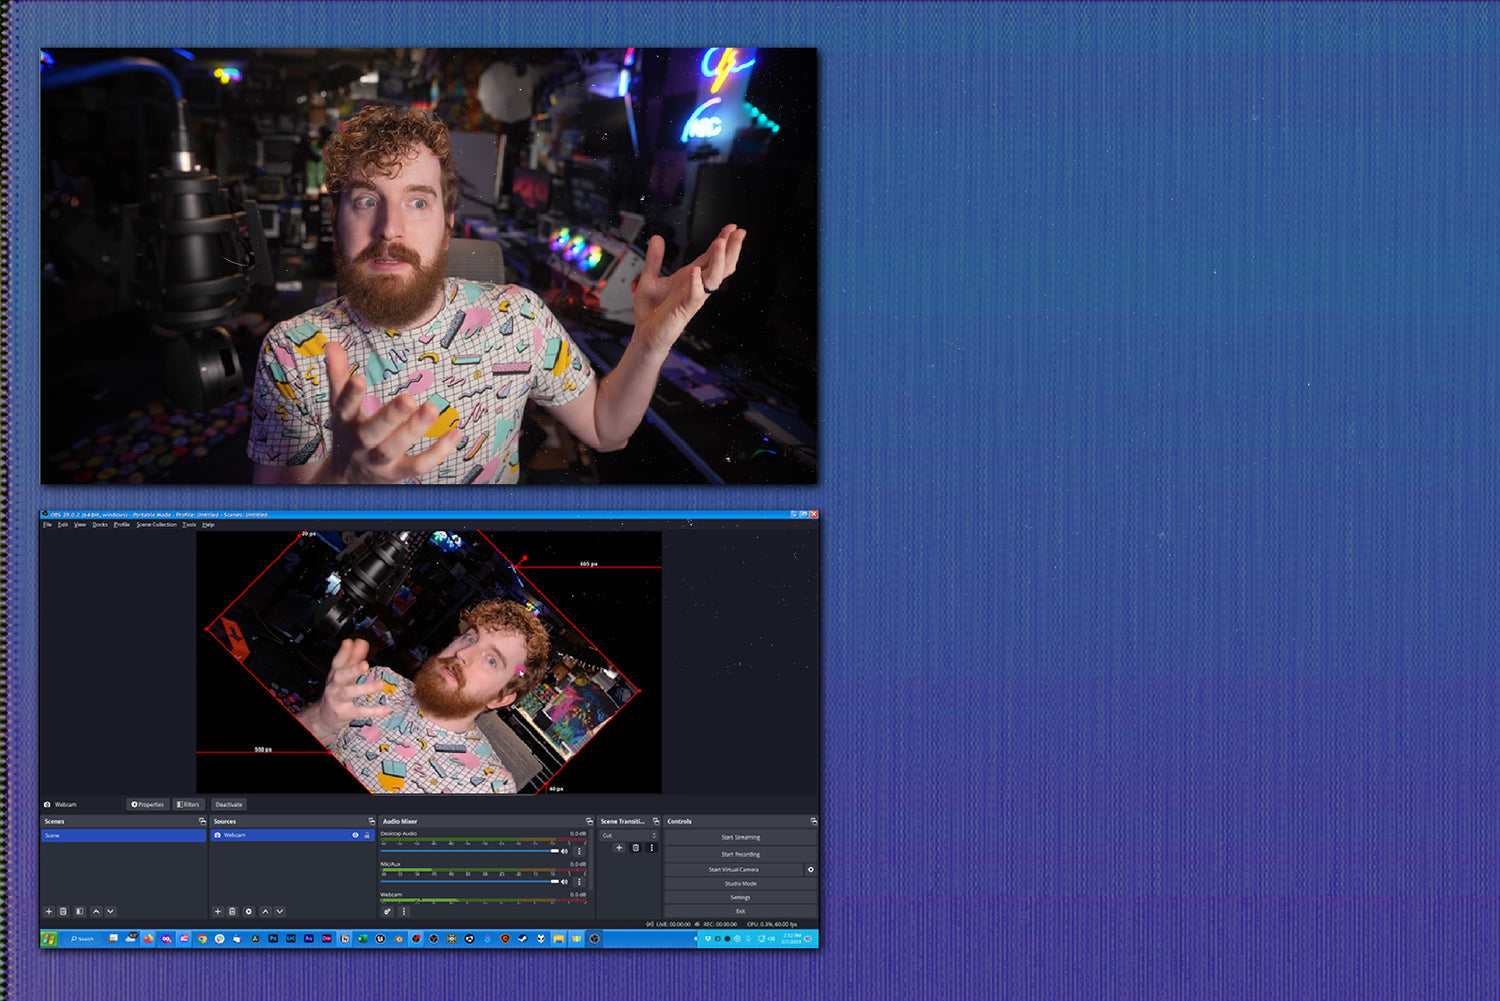The width and height of the screenshot is (1500, 1001).
Task: Click the Deactivate button for Webcam
Action: pos(228,804)
